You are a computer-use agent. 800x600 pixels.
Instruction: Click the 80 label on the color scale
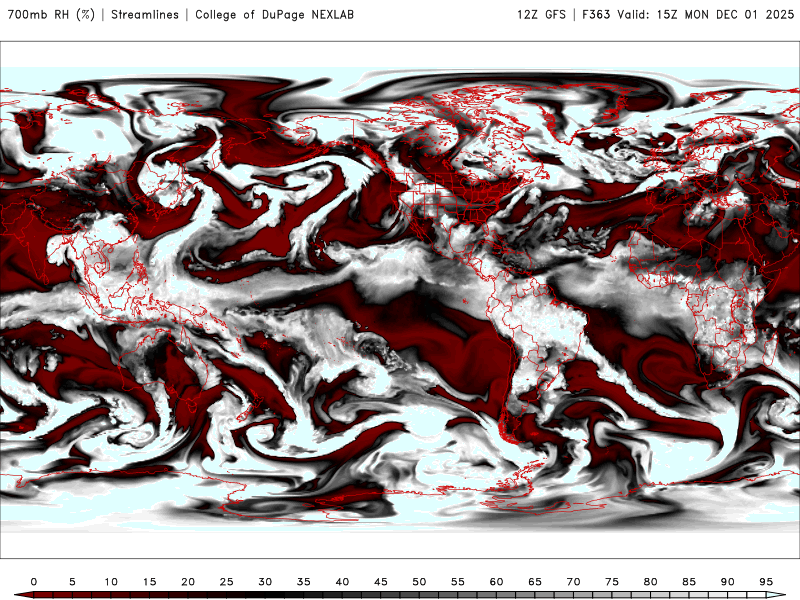tap(651, 582)
